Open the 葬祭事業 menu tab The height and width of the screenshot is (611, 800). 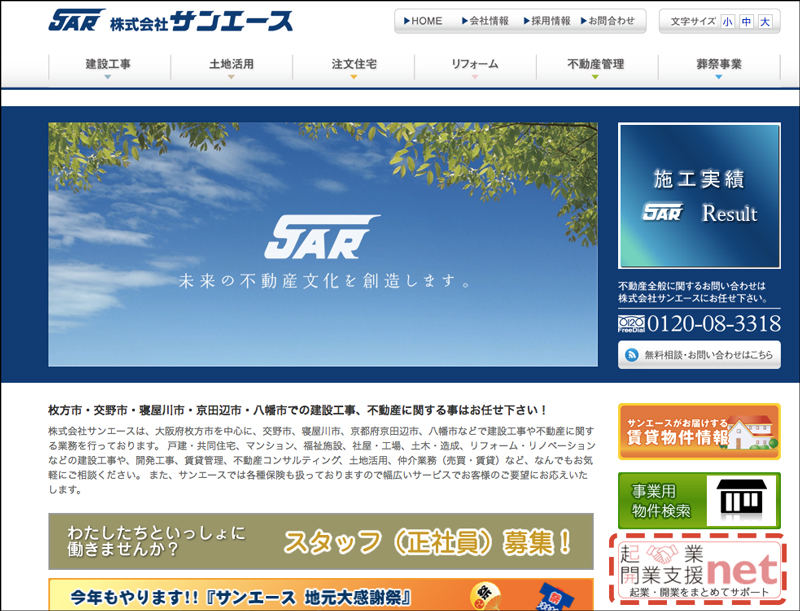pyautogui.click(x=719, y=65)
